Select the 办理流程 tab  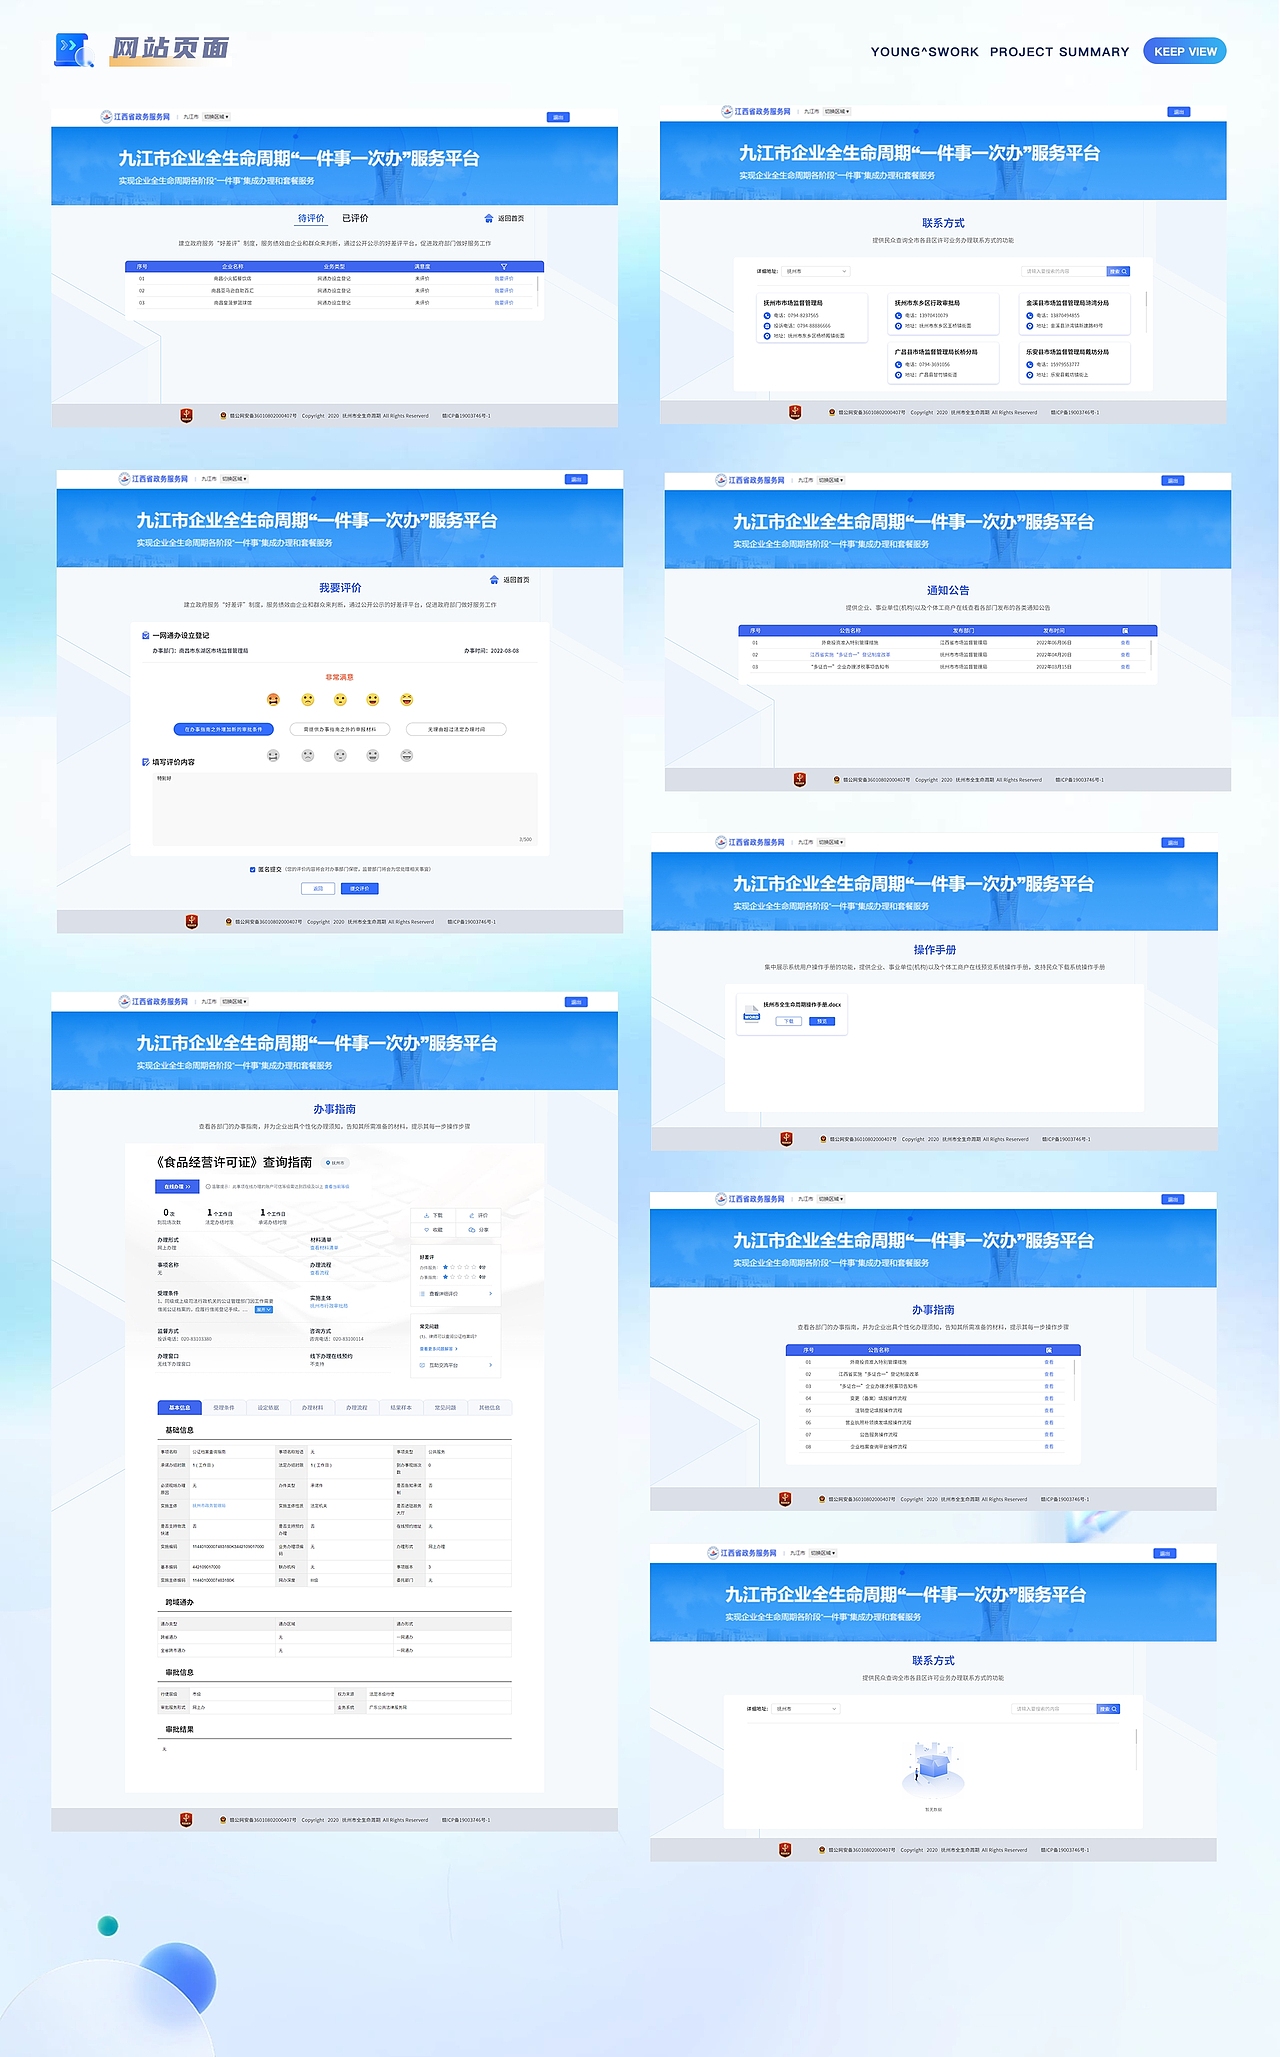(x=357, y=1407)
